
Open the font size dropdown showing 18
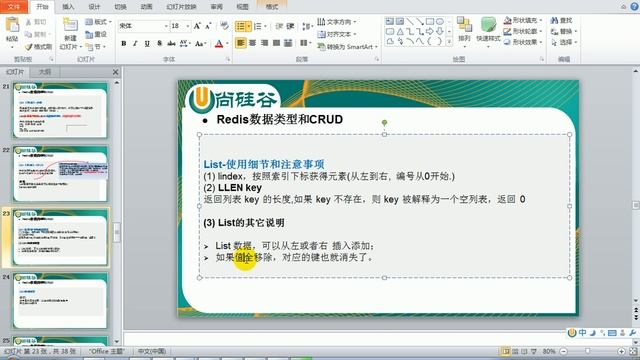pyautogui.click(x=188, y=26)
